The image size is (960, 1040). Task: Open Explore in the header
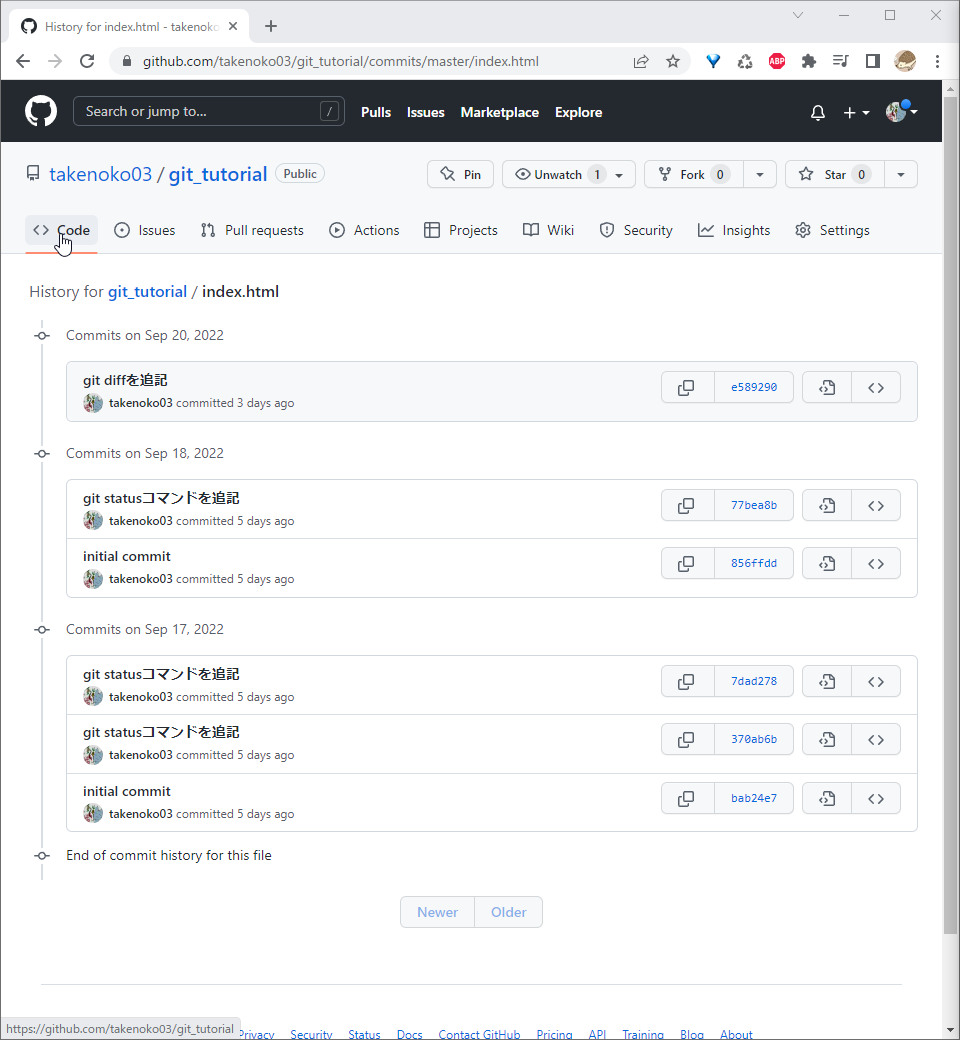coord(579,113)
